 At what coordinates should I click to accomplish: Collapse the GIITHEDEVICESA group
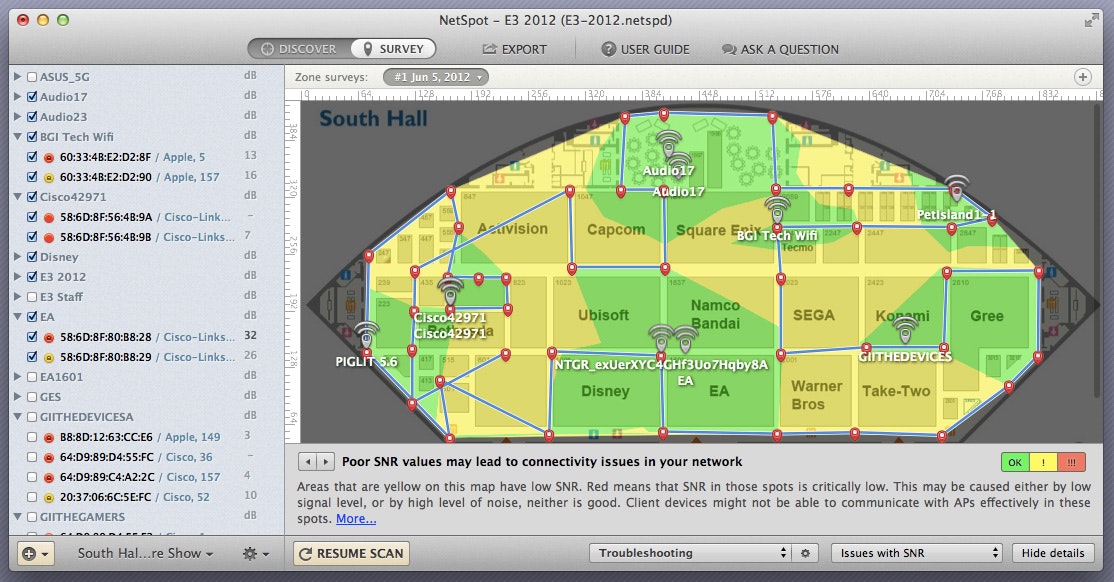(17, 416)
